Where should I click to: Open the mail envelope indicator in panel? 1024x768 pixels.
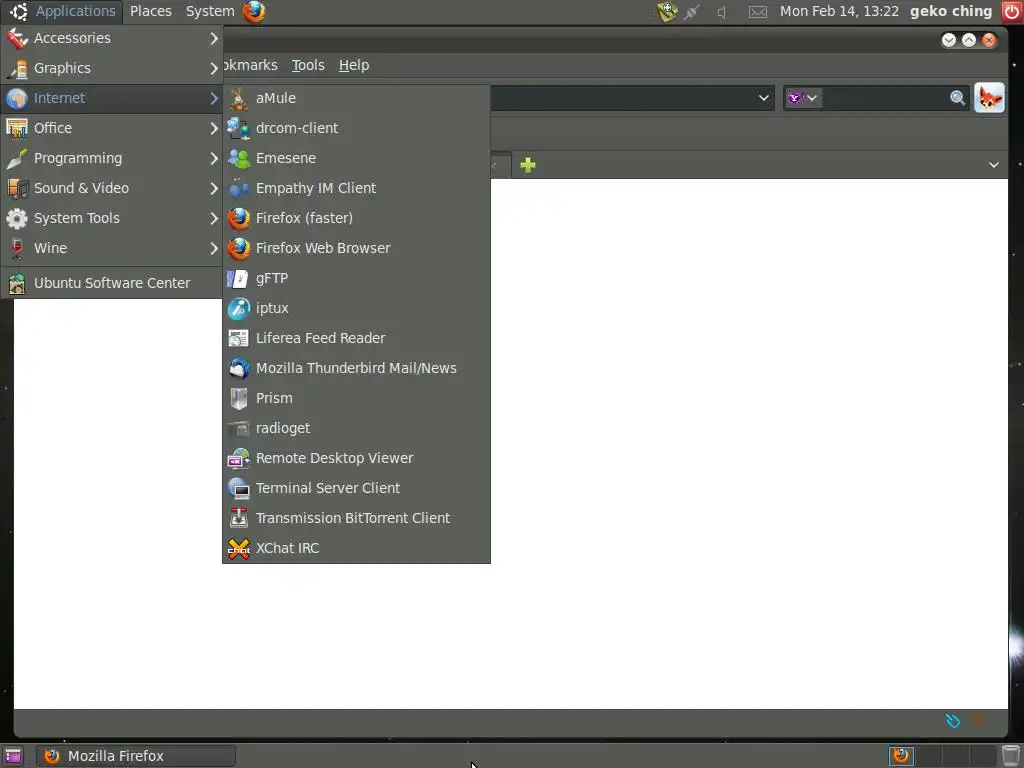pyautogui.click(x=758, y=12)
